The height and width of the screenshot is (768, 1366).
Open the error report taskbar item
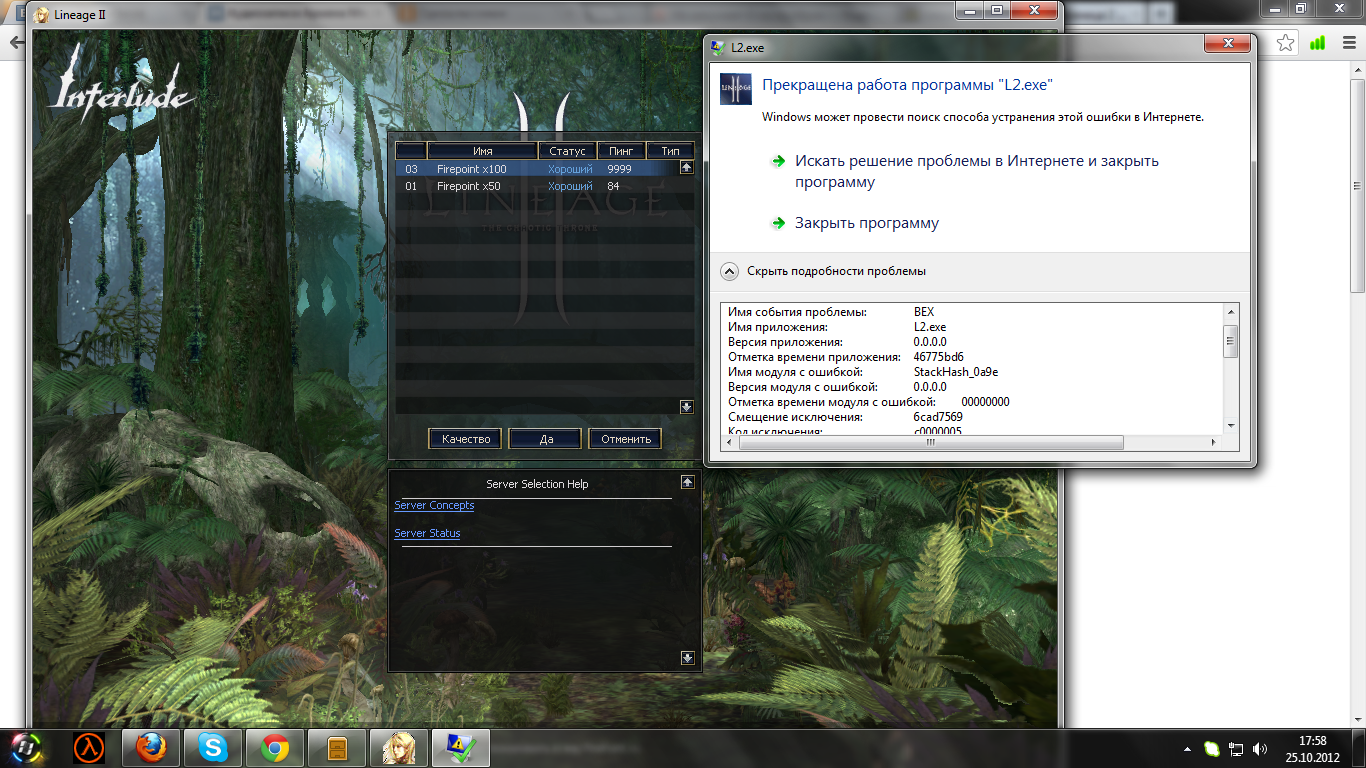(461, 747)
